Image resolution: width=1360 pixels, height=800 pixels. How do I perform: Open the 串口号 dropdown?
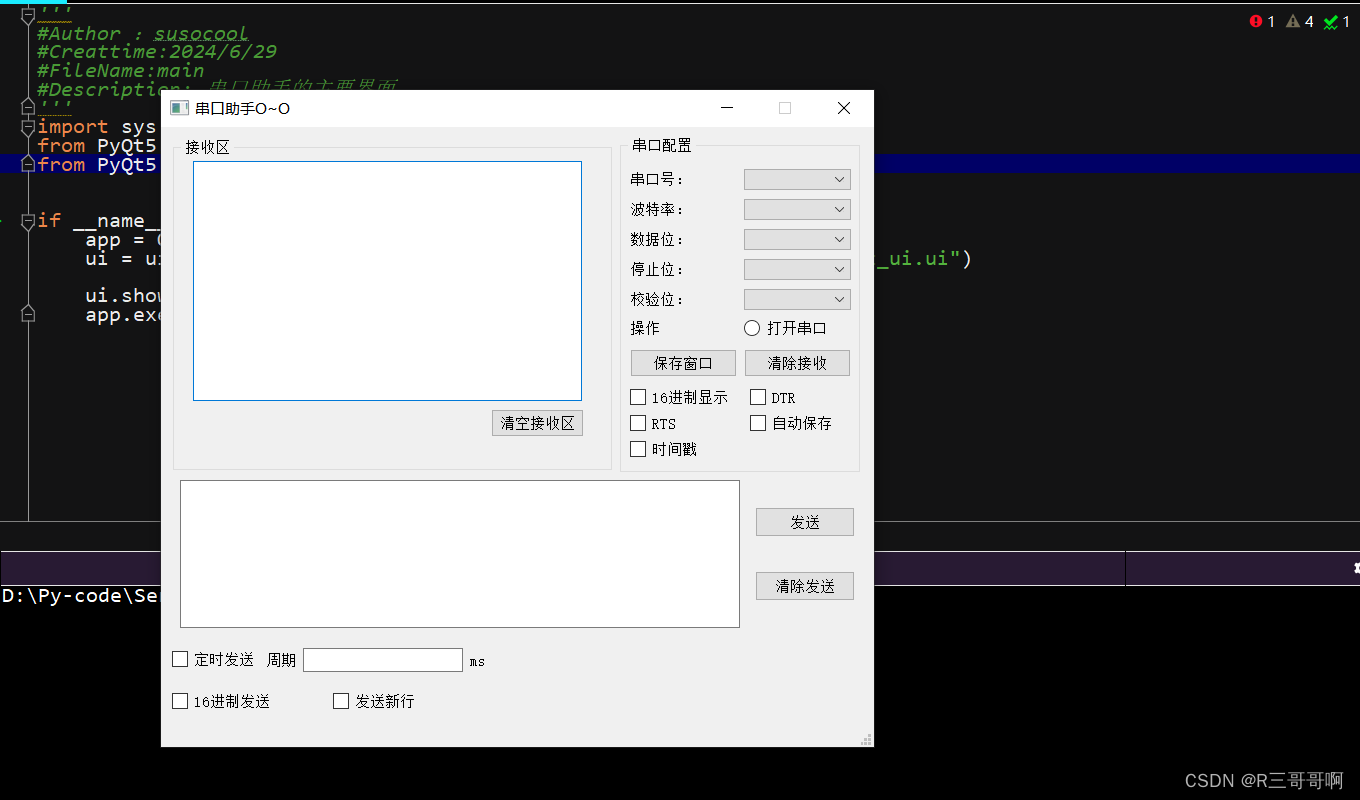[x=797, y=179]
